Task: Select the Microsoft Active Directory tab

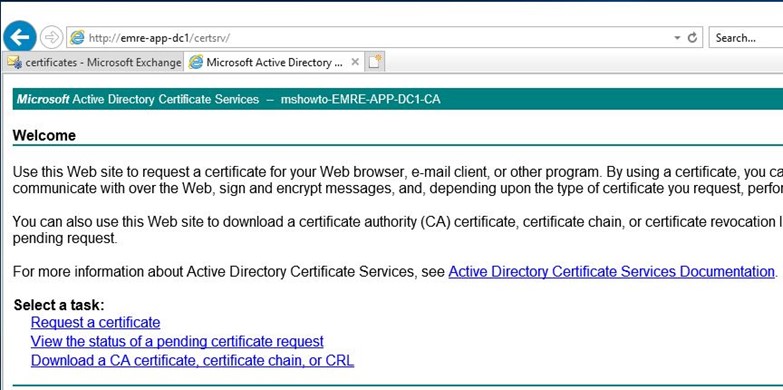Action: pos(274,62)
